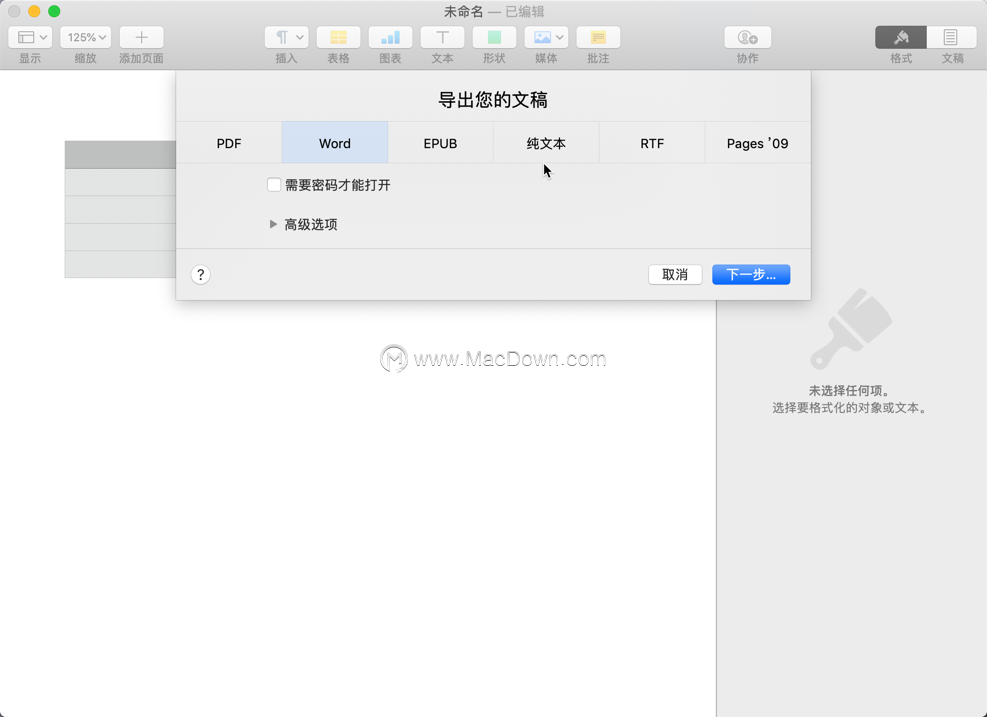Screen dimensions: 987x717
Task: Click the 未命名 document title
Action: [463, 11]
